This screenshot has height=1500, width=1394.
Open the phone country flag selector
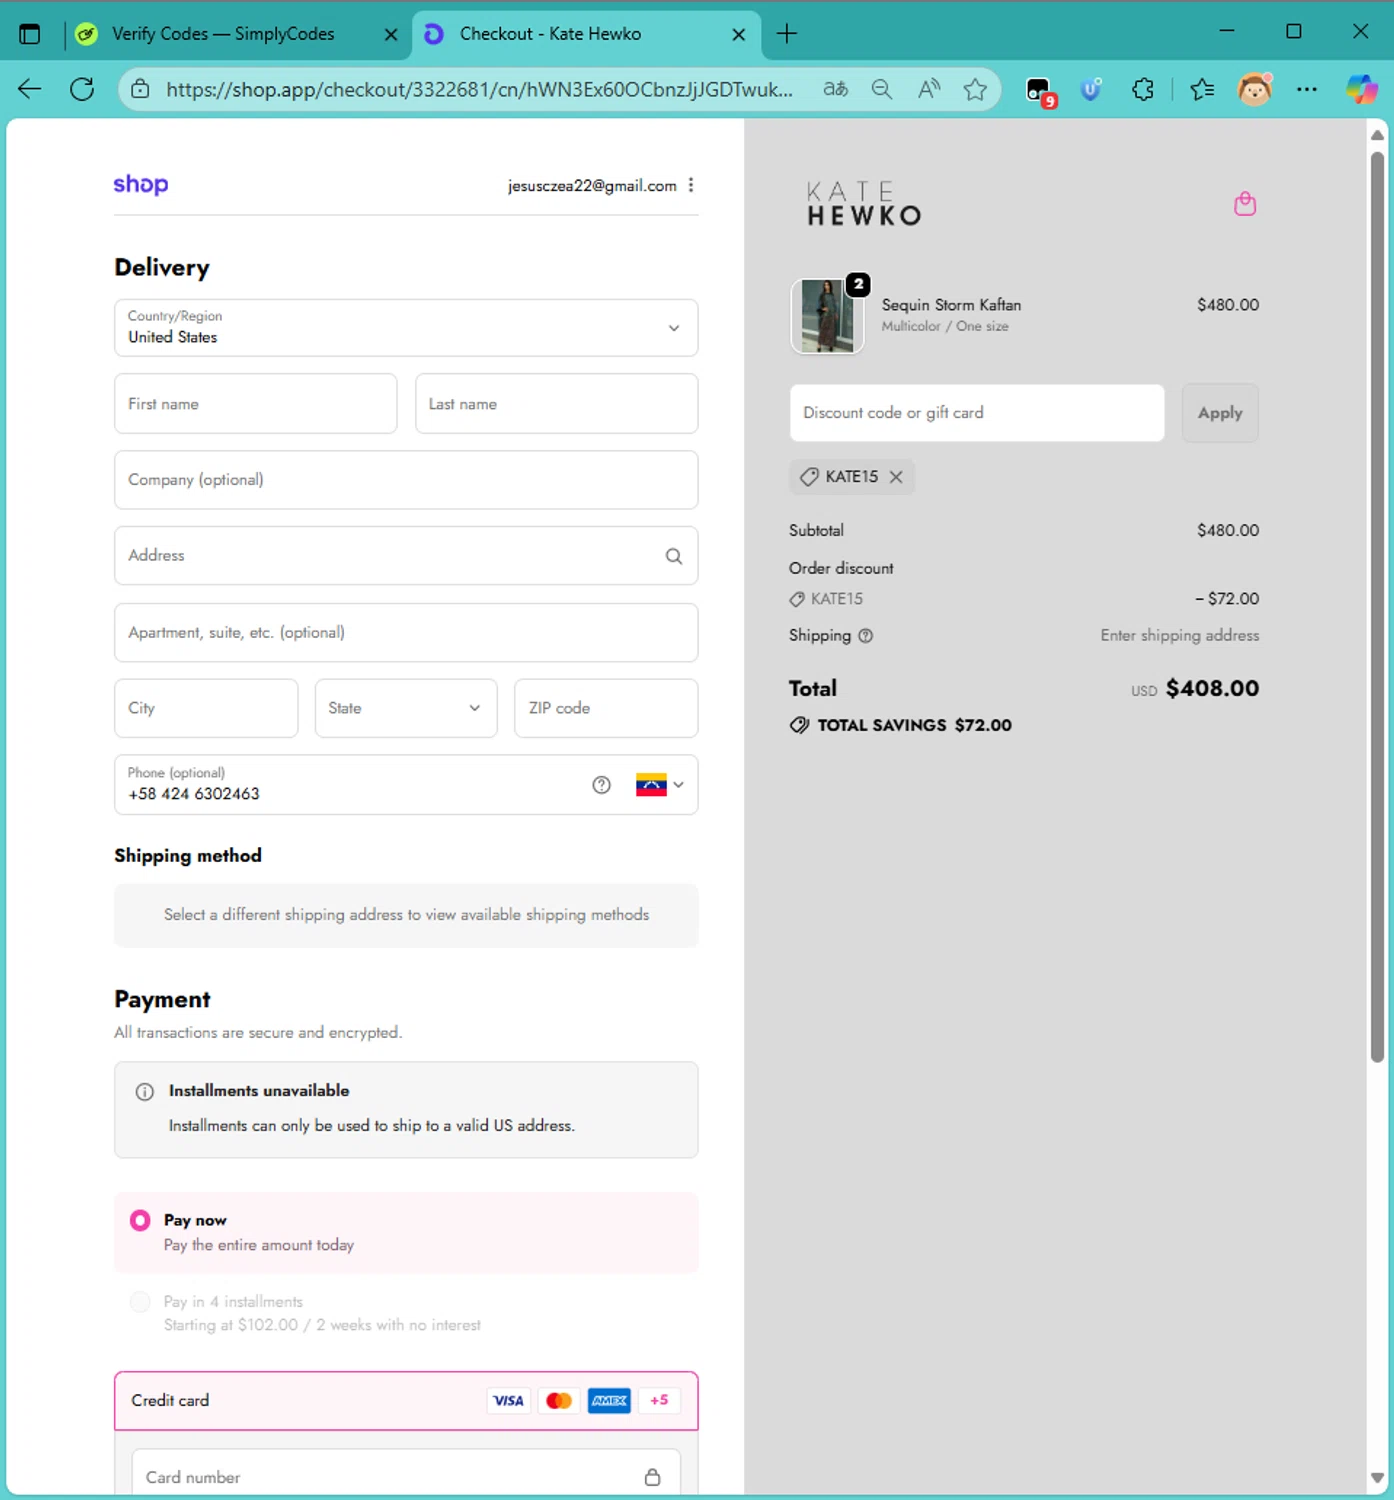pyautogui.click(x=660, y=785)
